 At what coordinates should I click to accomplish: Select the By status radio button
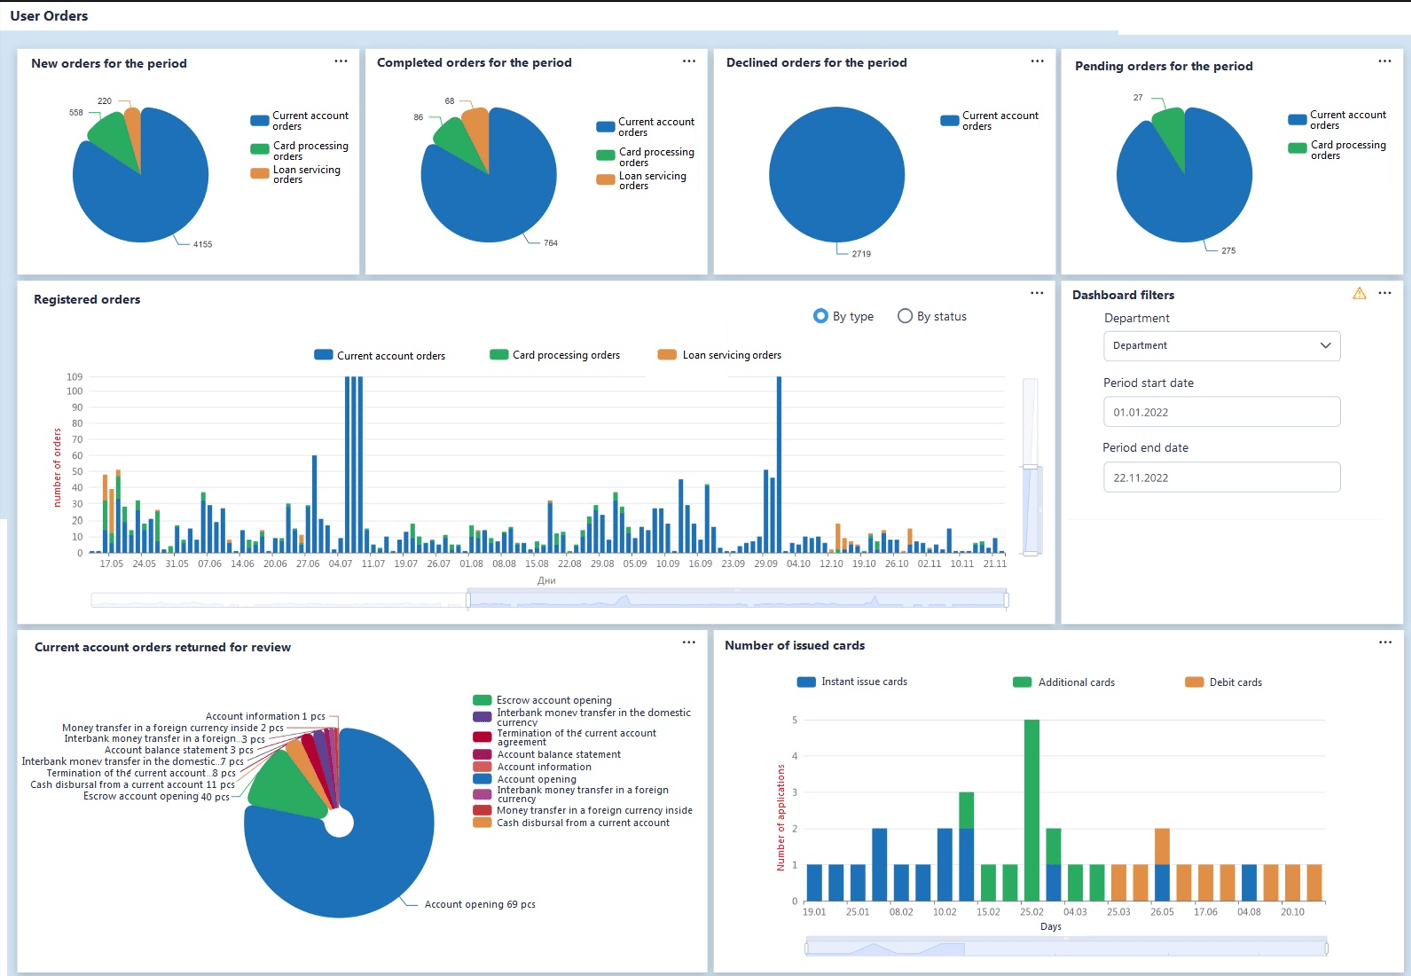pyautogui.click(x=905, y=316)
